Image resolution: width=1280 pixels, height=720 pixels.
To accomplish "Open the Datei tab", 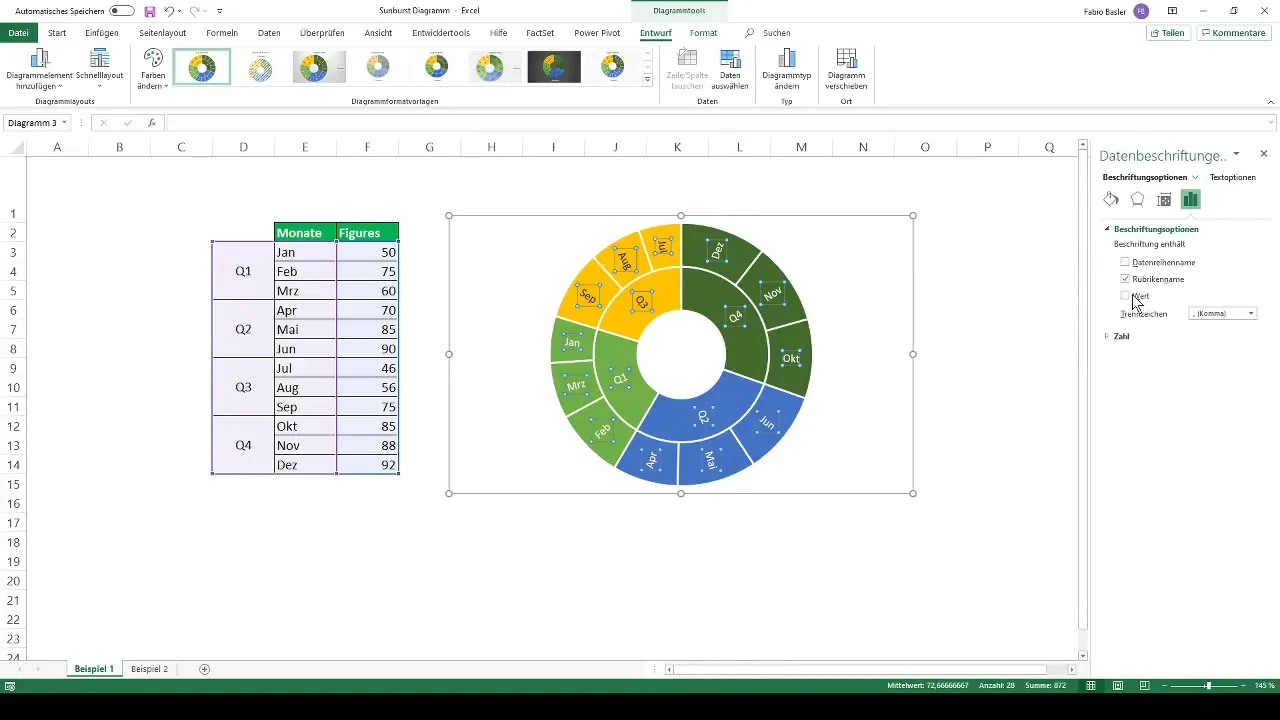I will (19, 33).
